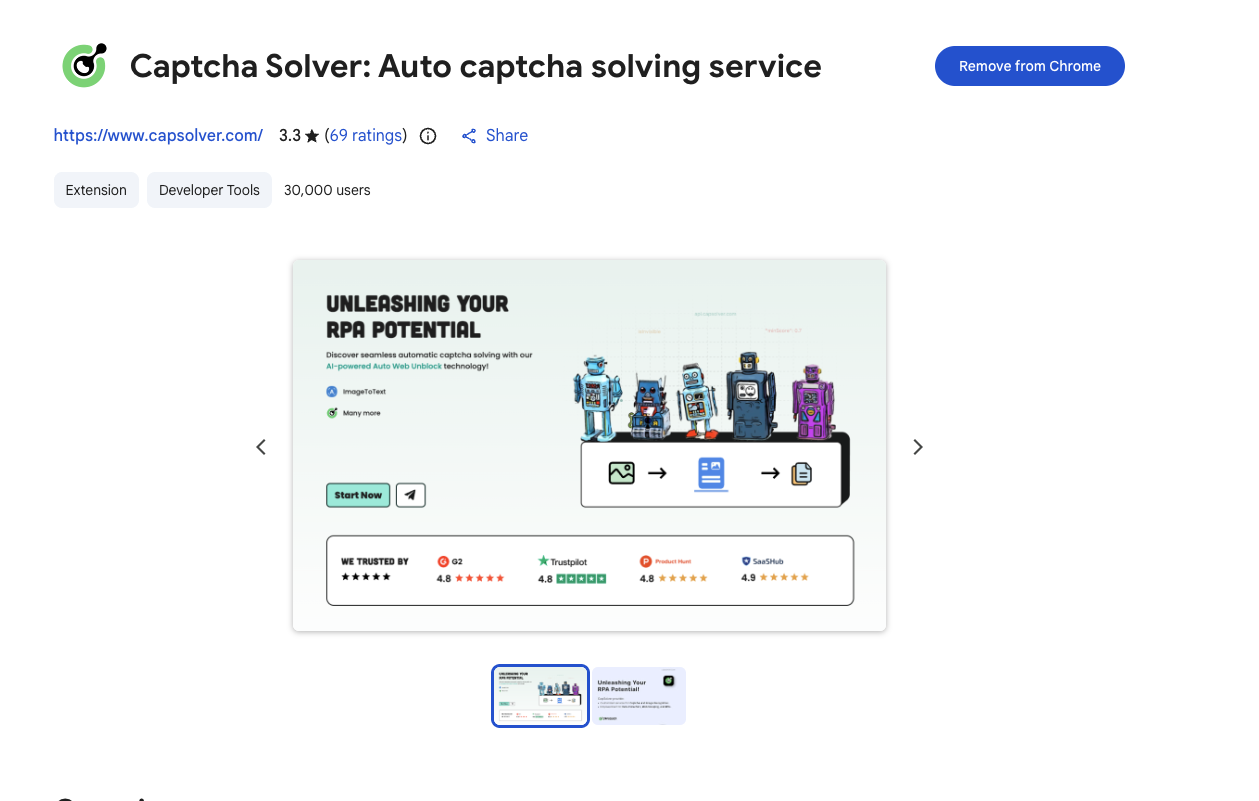Click the Trustpilot star logo
Viewport: 1259px width, 801px height.
(x=544, y=562)
